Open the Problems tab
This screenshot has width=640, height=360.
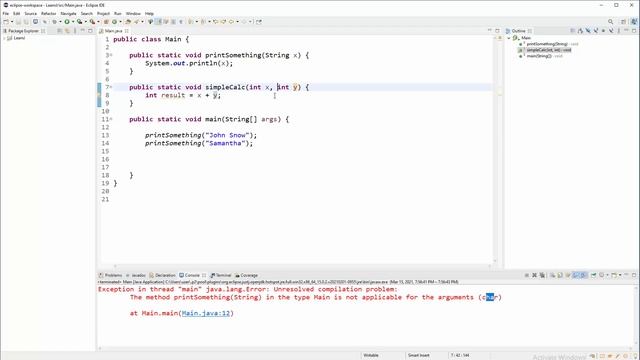coord(111,276)
